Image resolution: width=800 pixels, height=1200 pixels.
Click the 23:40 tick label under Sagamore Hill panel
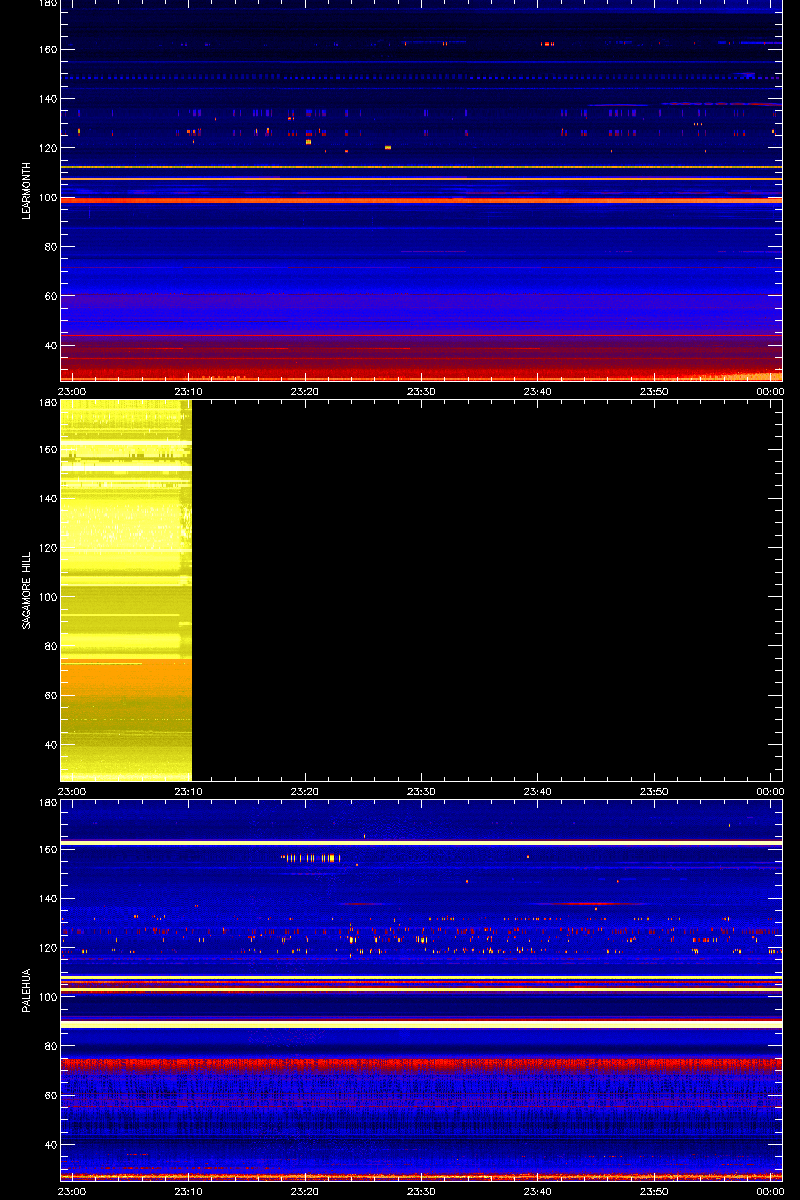click(x=538, y=792)
